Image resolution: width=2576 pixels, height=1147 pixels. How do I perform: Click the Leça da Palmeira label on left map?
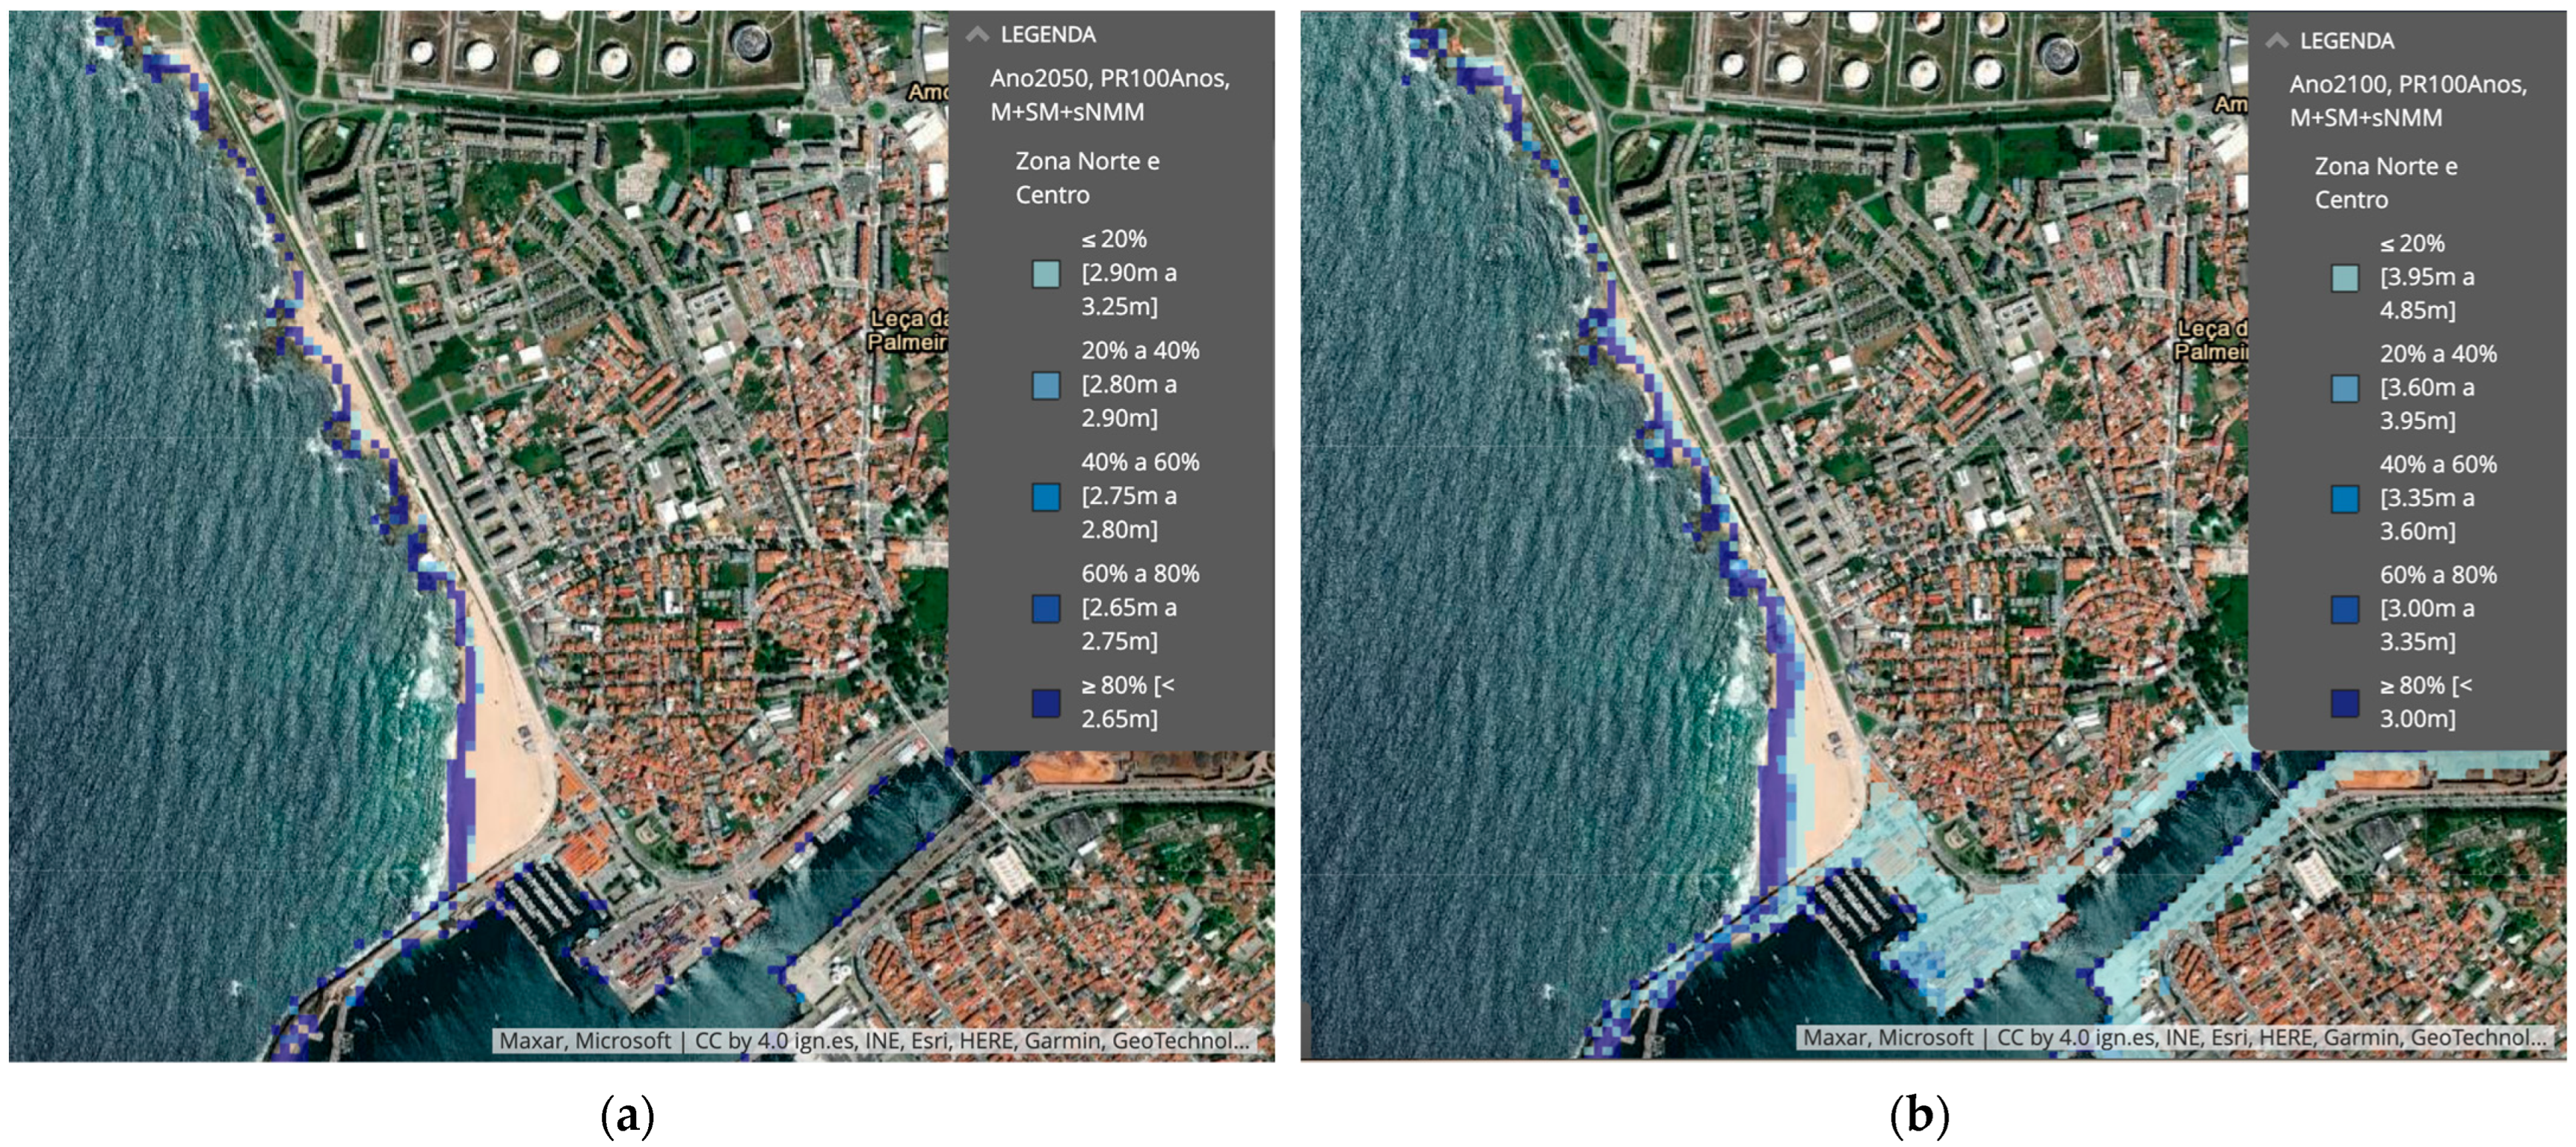(x=908, y=330)
